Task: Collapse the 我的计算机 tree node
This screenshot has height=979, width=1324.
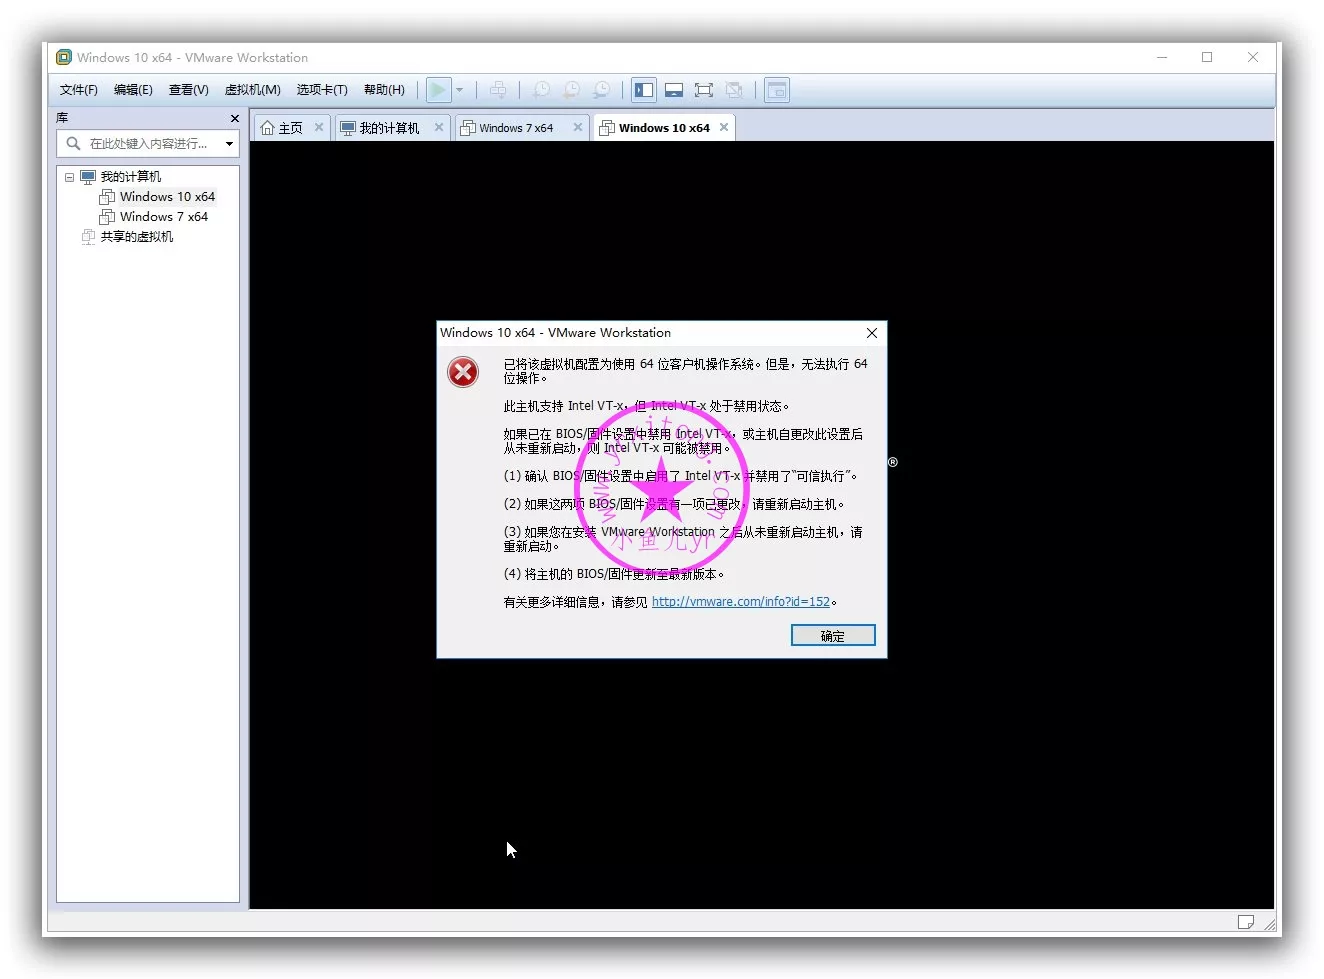Action: pyautogui.click(x=68, y=176)
